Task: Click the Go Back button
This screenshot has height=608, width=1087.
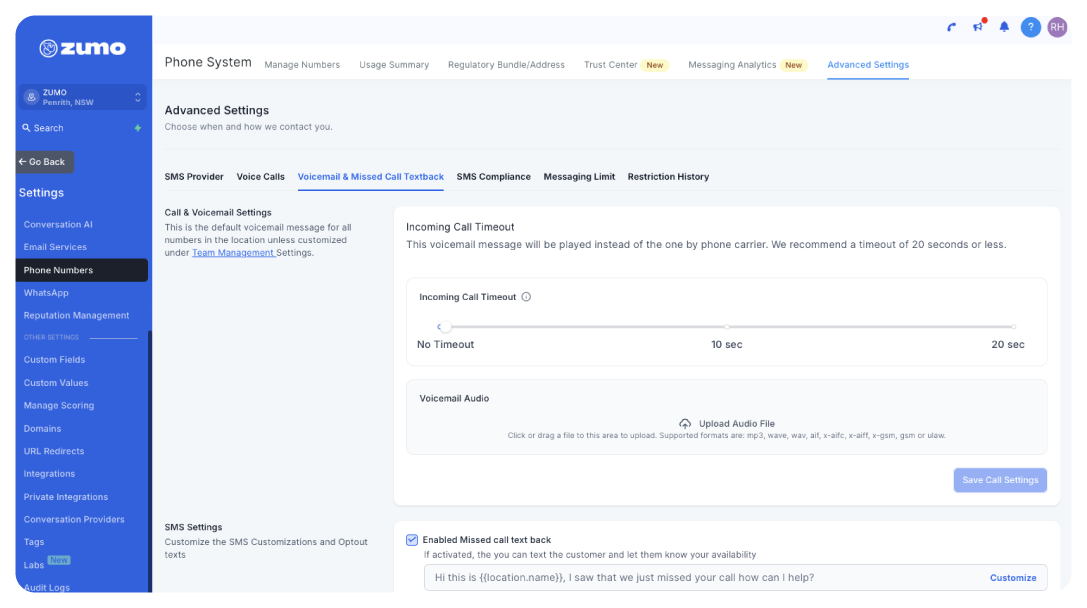Action: click(x=44, y=162)
